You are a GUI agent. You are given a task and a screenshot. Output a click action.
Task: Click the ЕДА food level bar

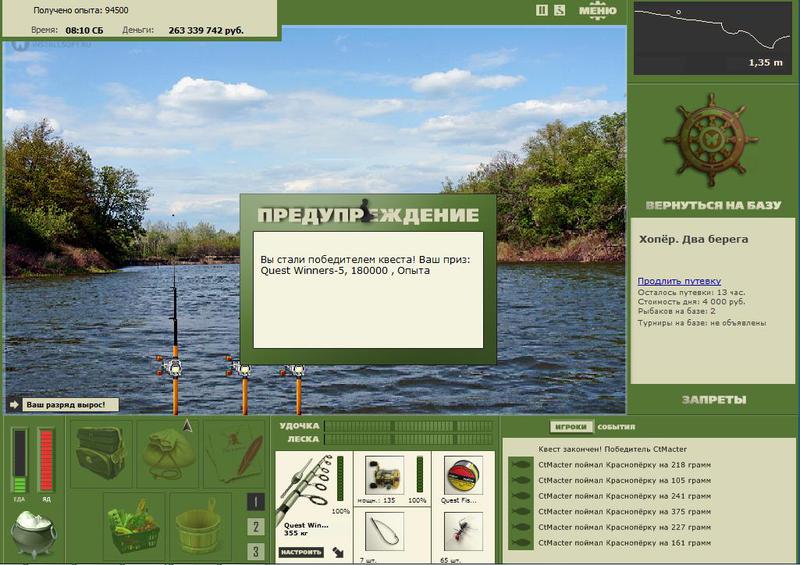(19, 460)
